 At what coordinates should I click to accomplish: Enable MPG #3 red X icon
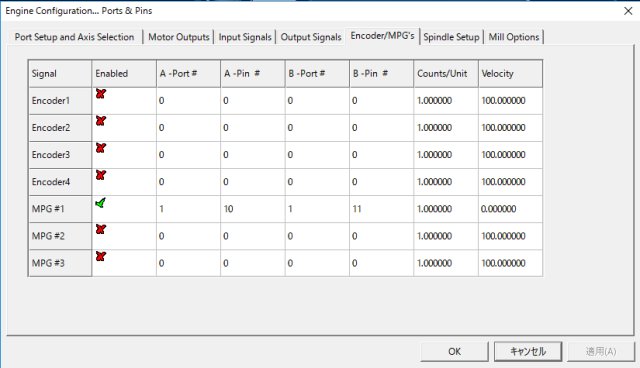point(101,256)
